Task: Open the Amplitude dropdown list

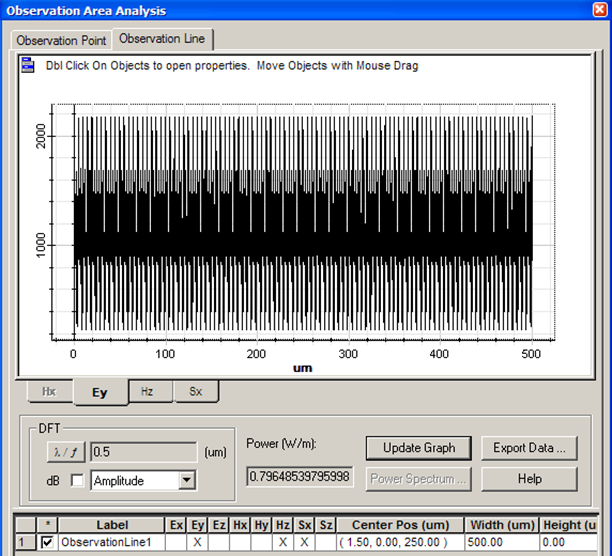Action: click(x=187, y=480)
